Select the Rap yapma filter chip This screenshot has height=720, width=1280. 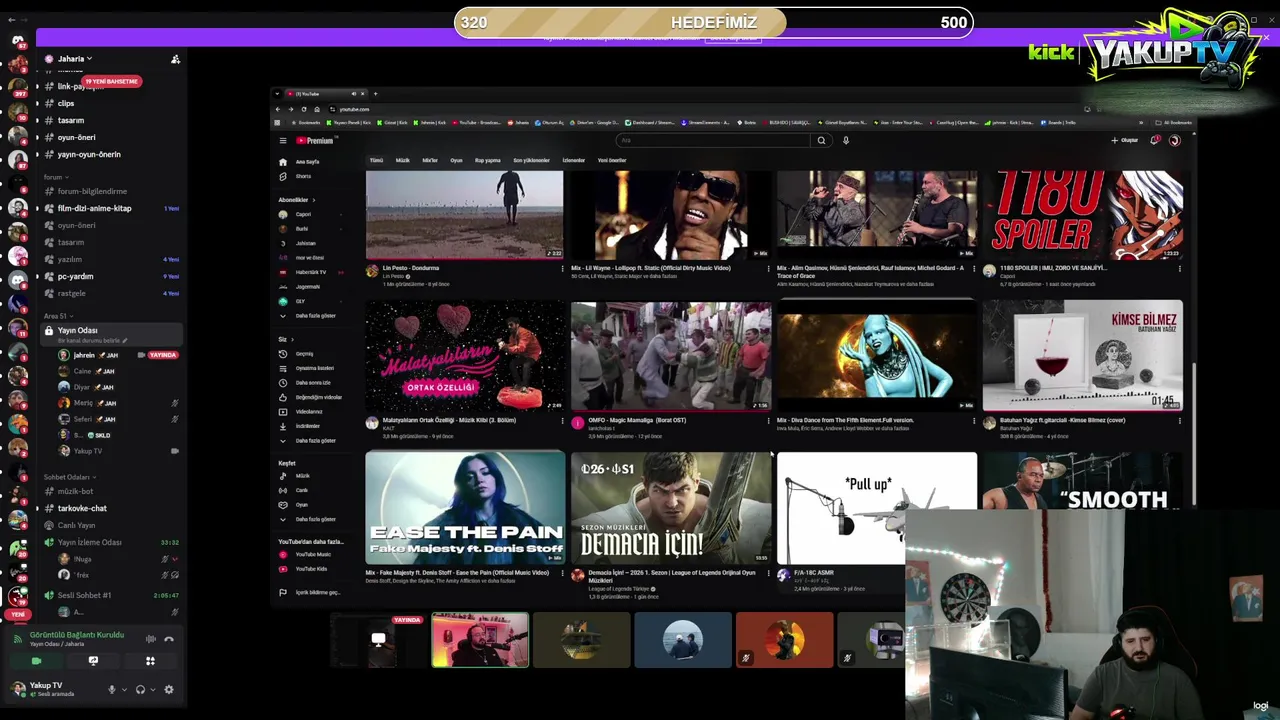(487, 160)
